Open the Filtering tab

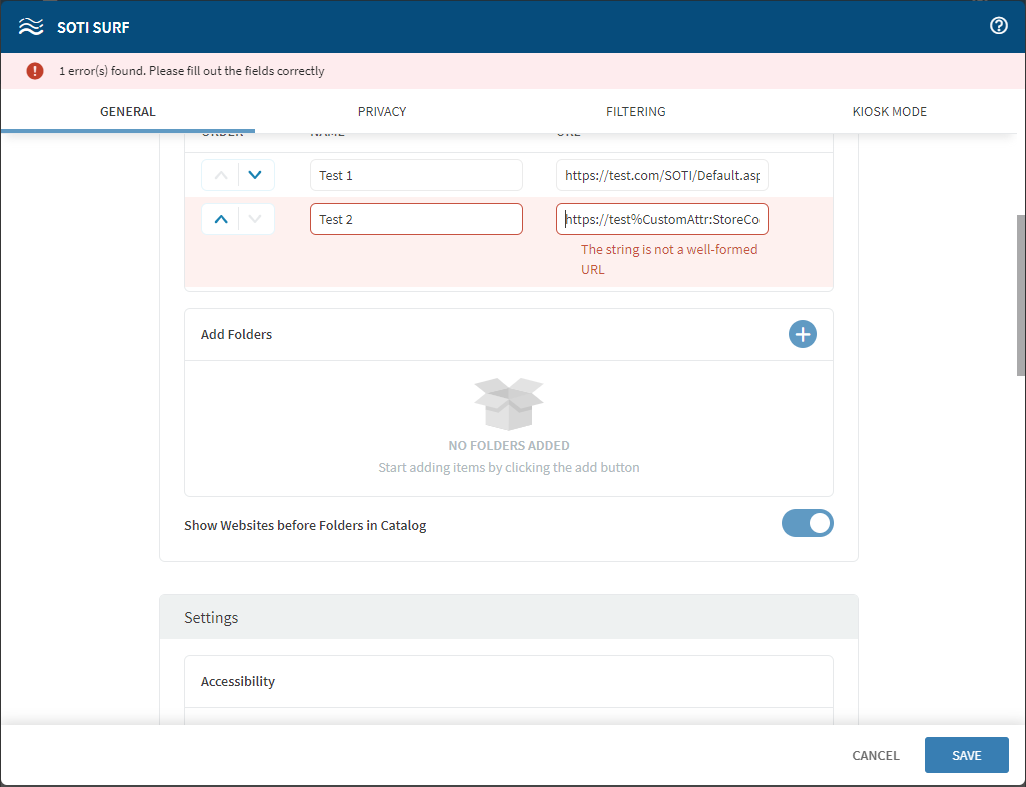click(635, 112)
